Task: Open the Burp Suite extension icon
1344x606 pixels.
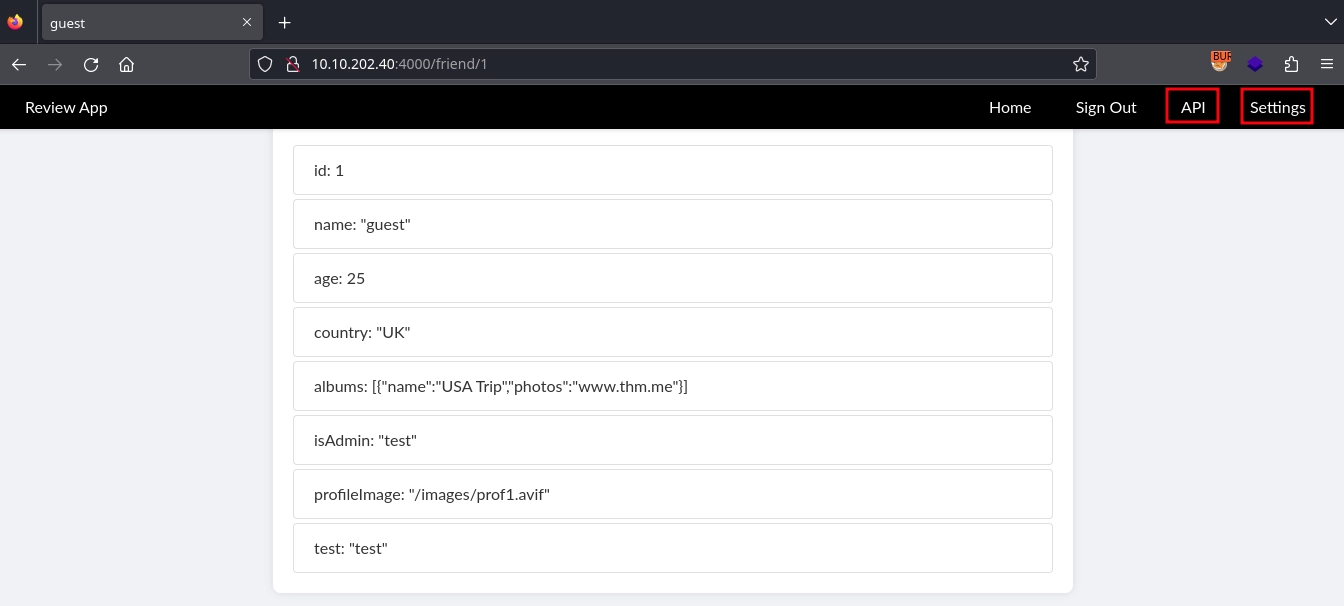Action: tap(1220, 62)
